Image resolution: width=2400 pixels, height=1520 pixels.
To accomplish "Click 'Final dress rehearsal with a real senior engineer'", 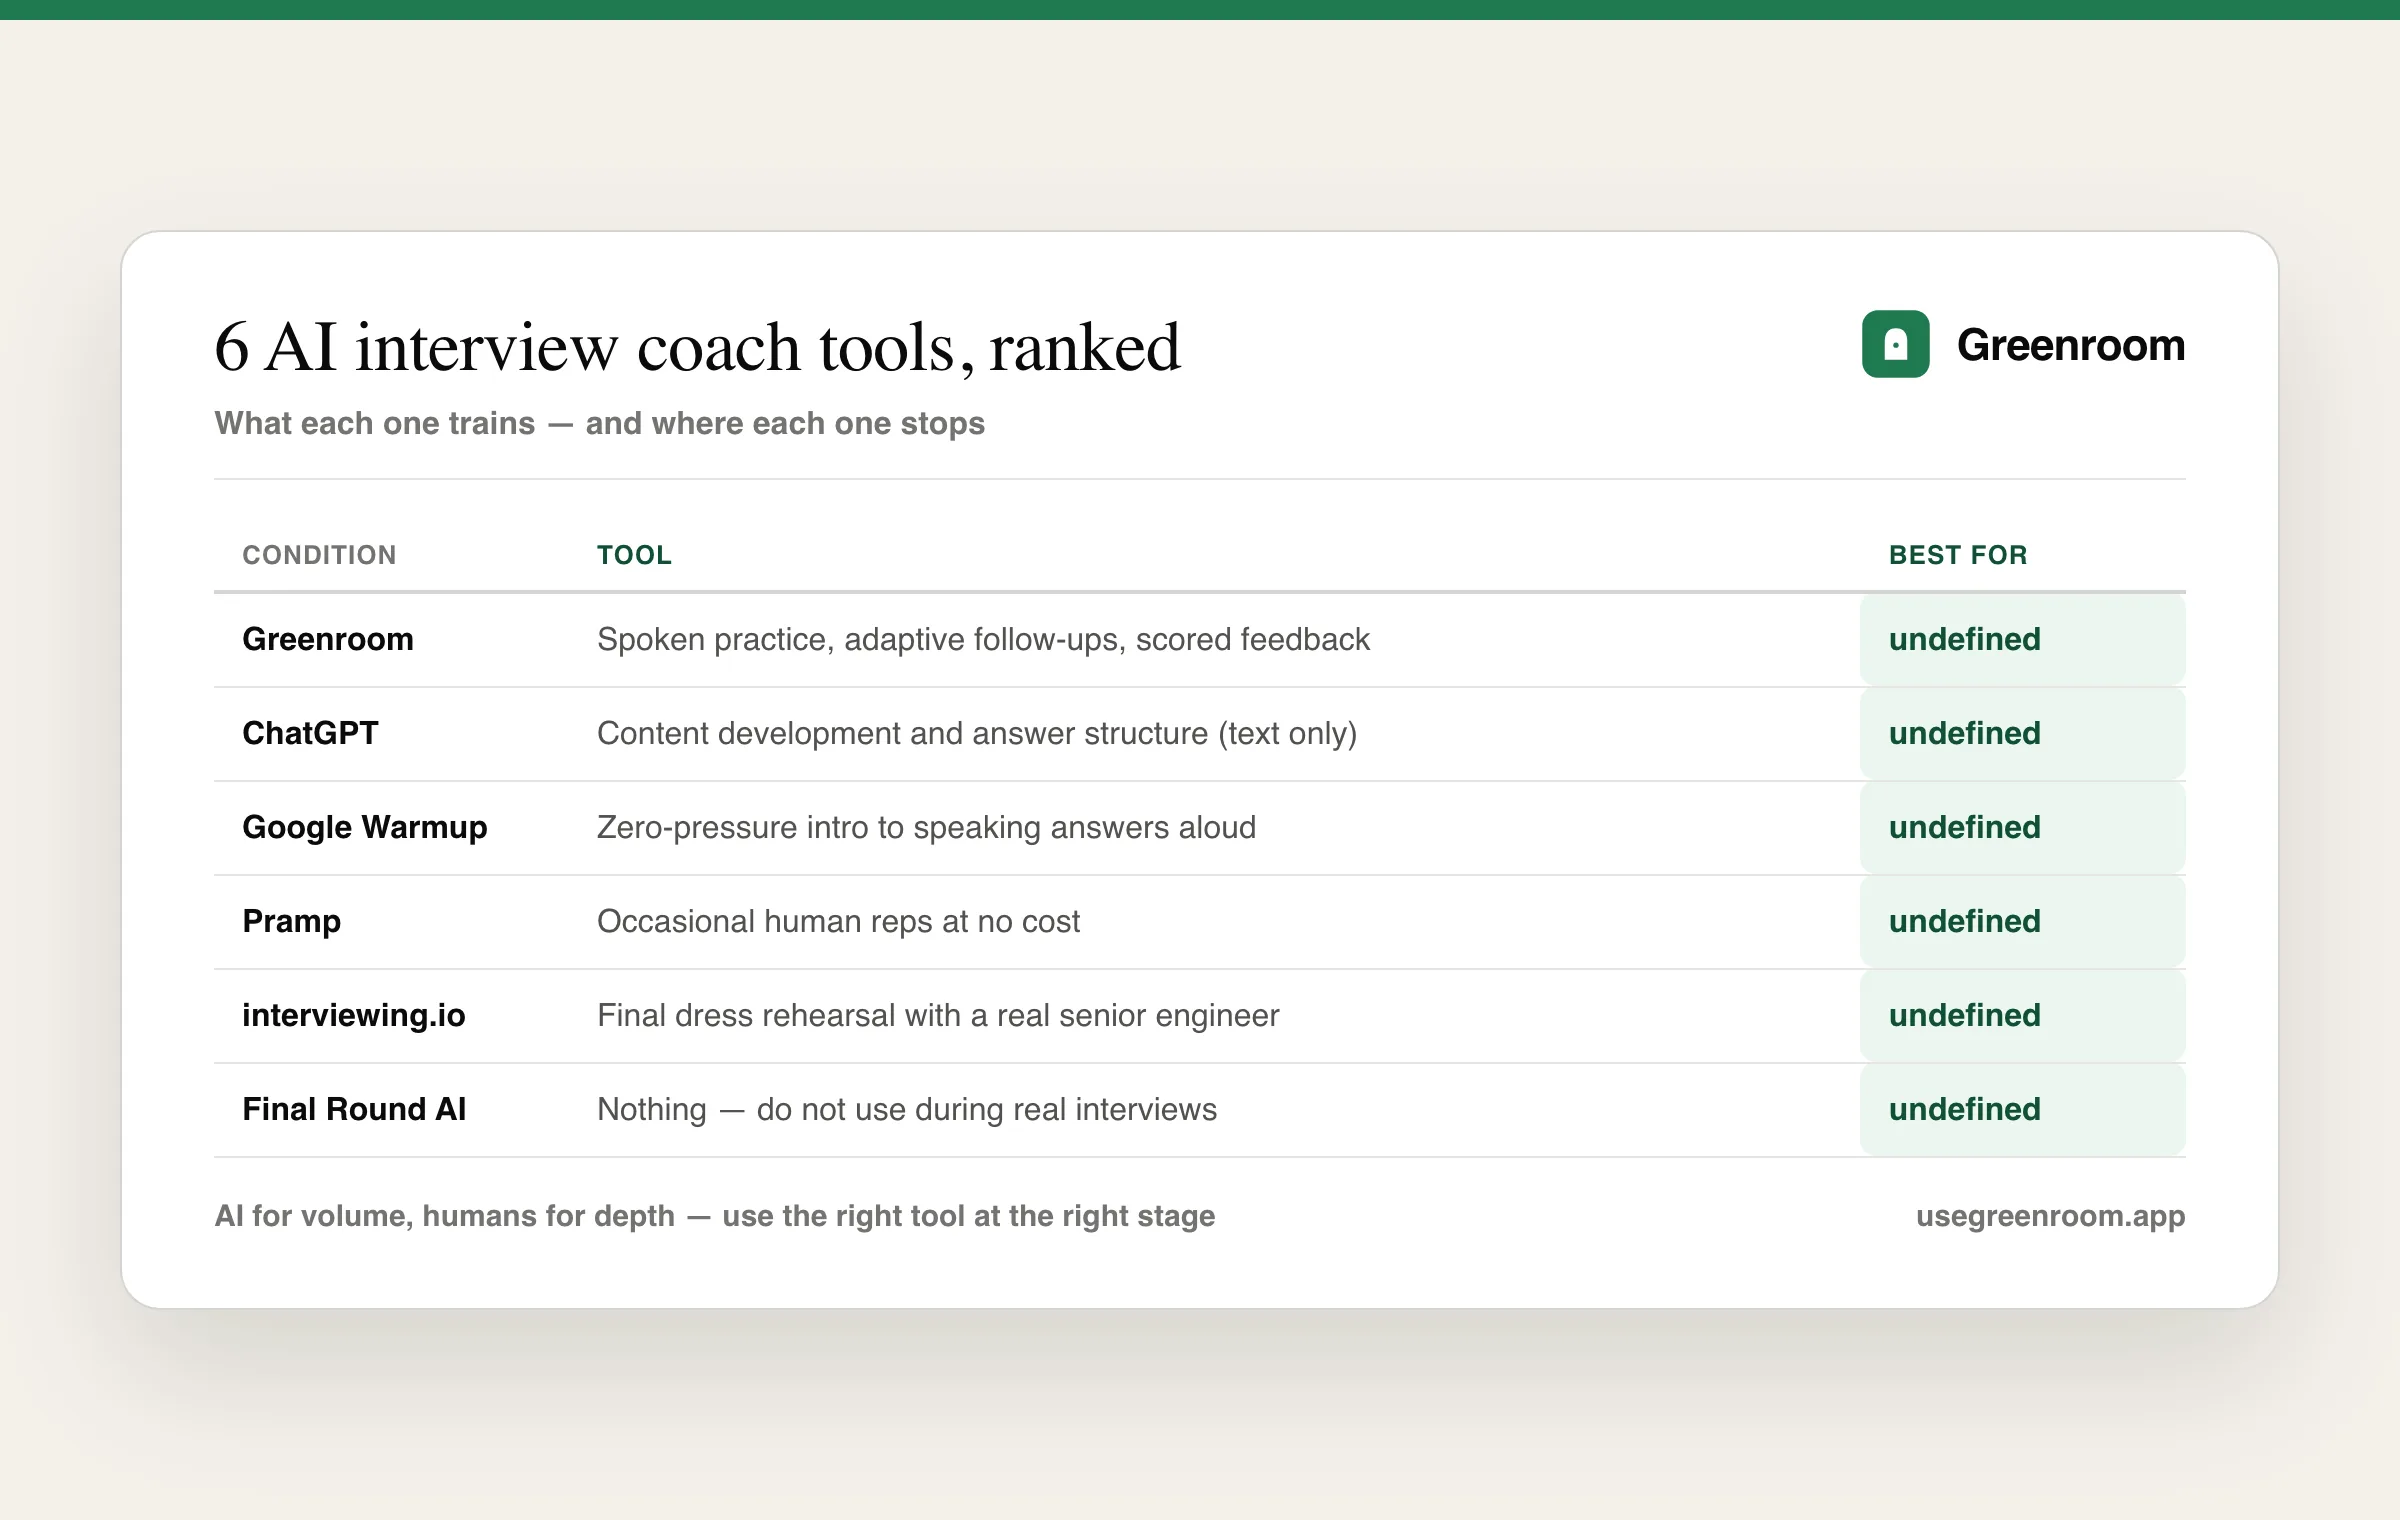I will pos(938,1015).
